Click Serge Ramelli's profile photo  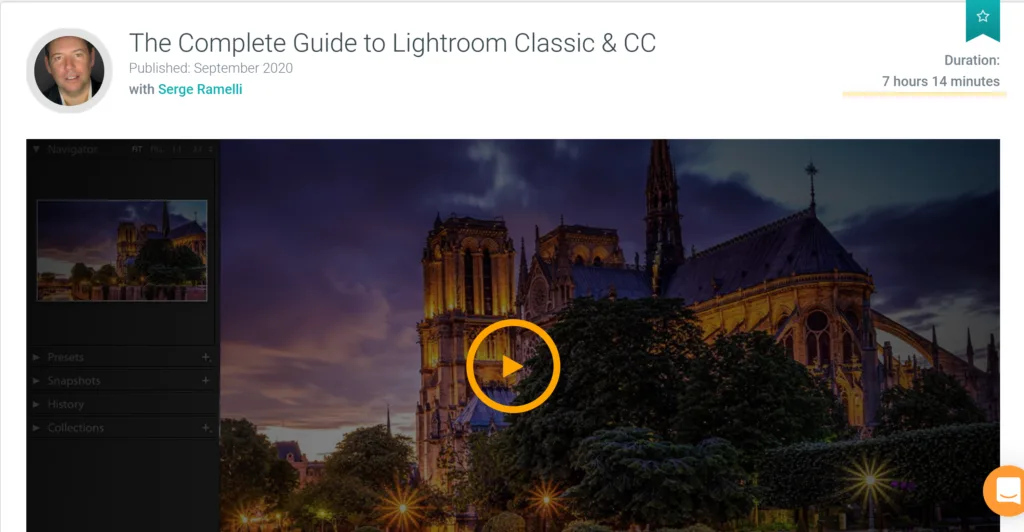click(69, 70)
